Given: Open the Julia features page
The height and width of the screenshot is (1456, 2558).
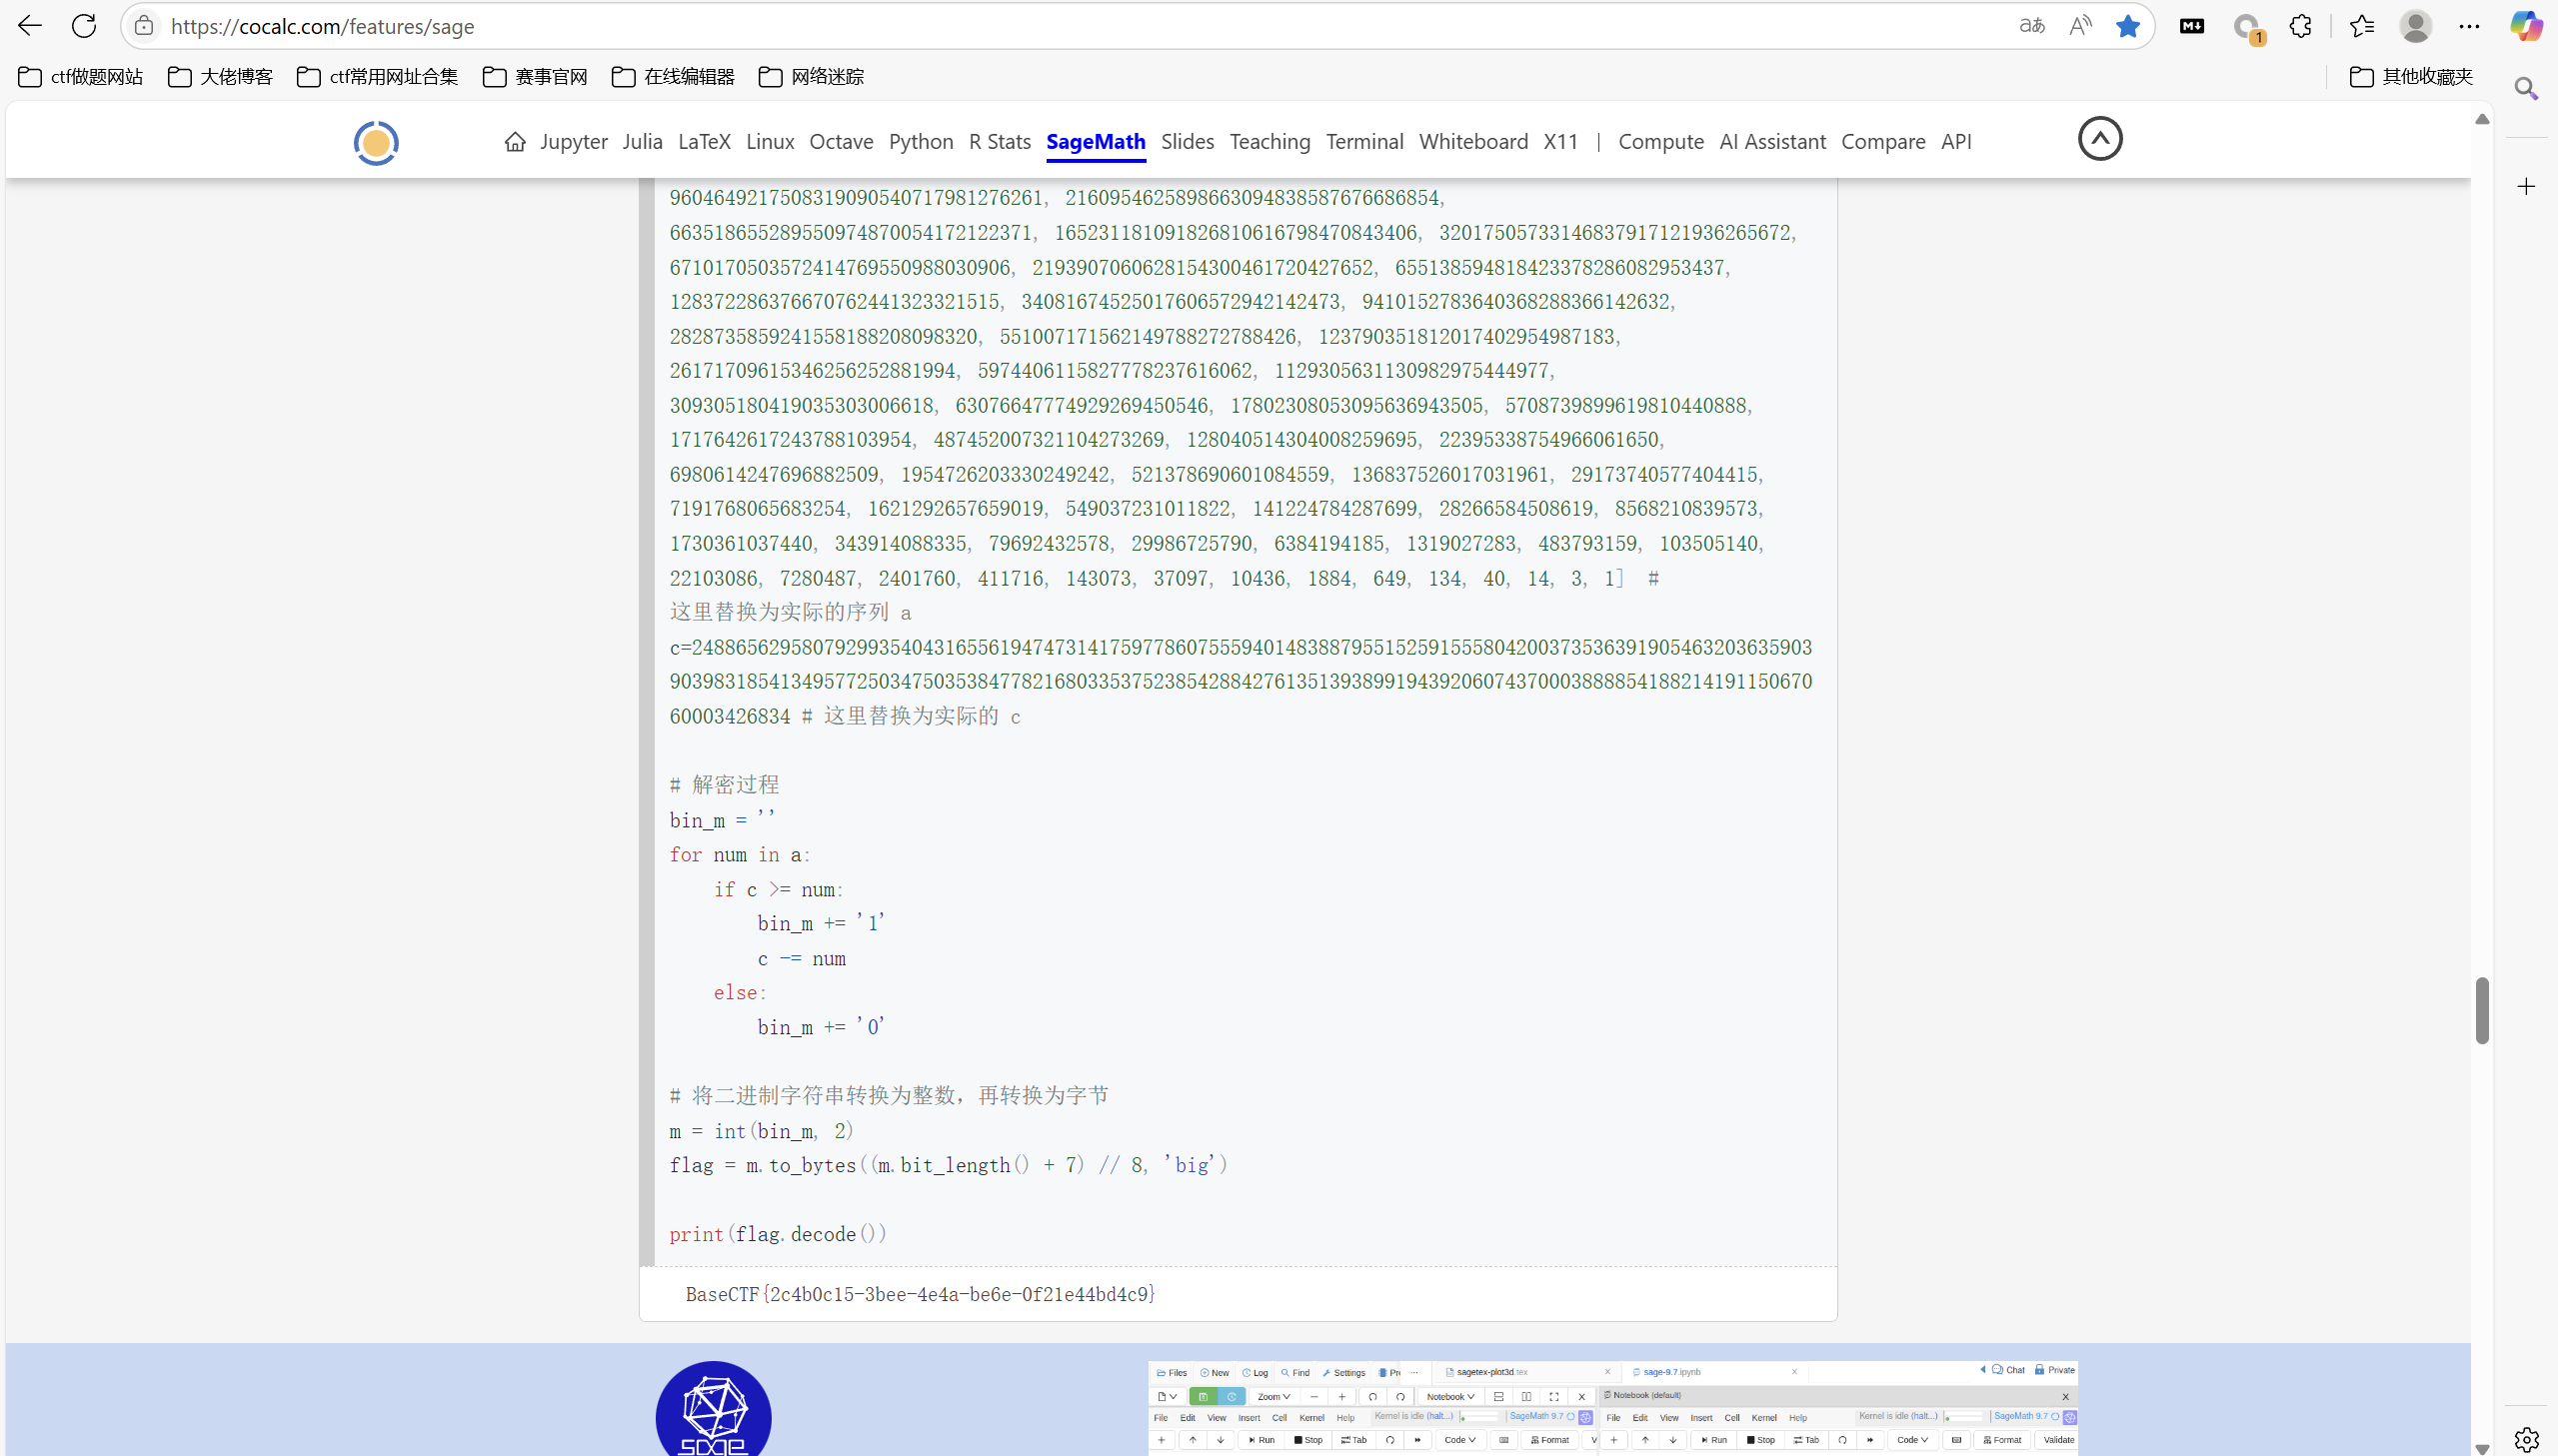Looking at the screenshot, I should 642,142.
